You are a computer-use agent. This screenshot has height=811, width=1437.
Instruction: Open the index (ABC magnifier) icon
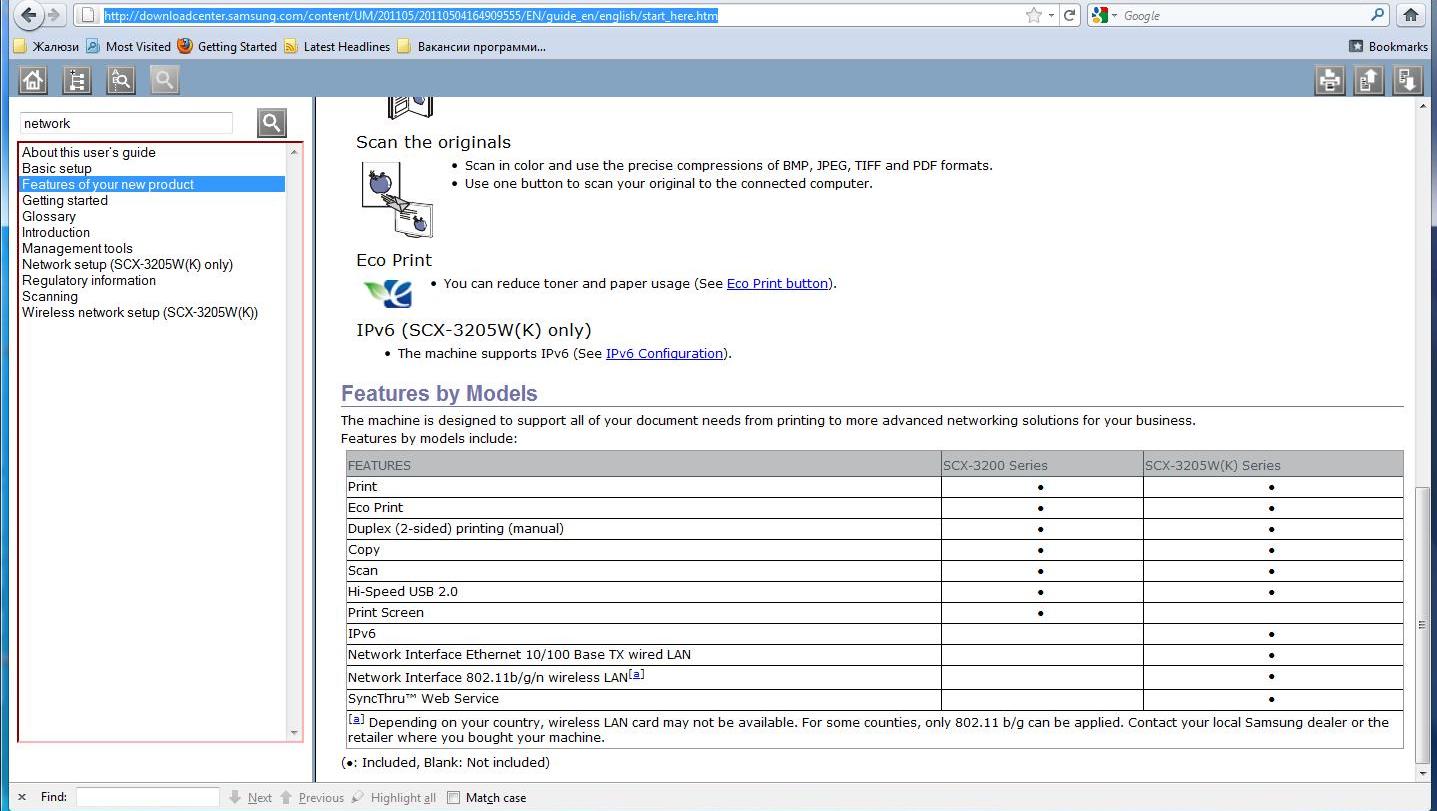tap(121, 80)
